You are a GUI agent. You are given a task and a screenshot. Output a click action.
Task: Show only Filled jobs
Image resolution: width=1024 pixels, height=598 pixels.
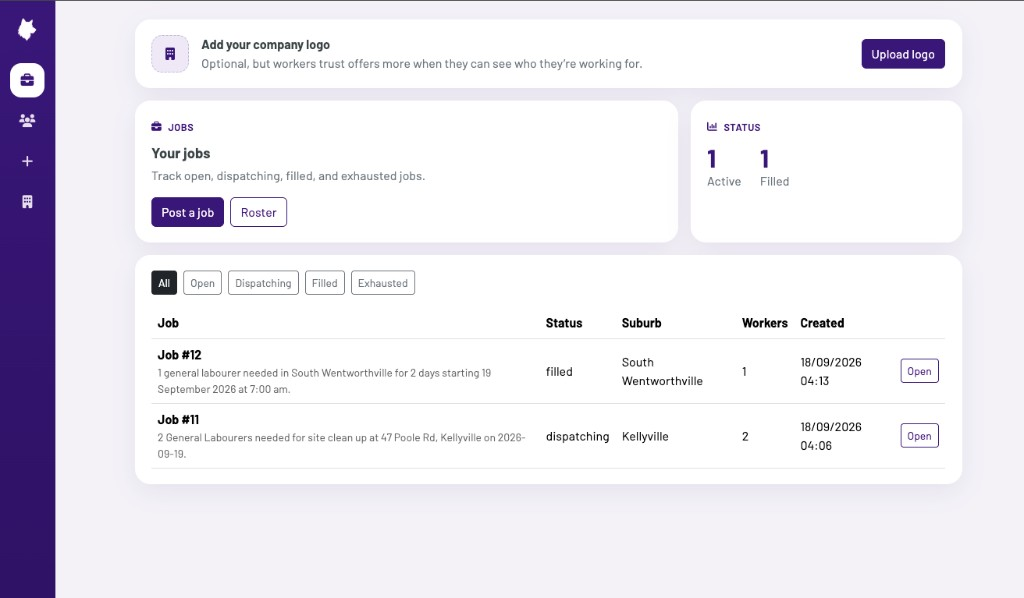[325, 283]
